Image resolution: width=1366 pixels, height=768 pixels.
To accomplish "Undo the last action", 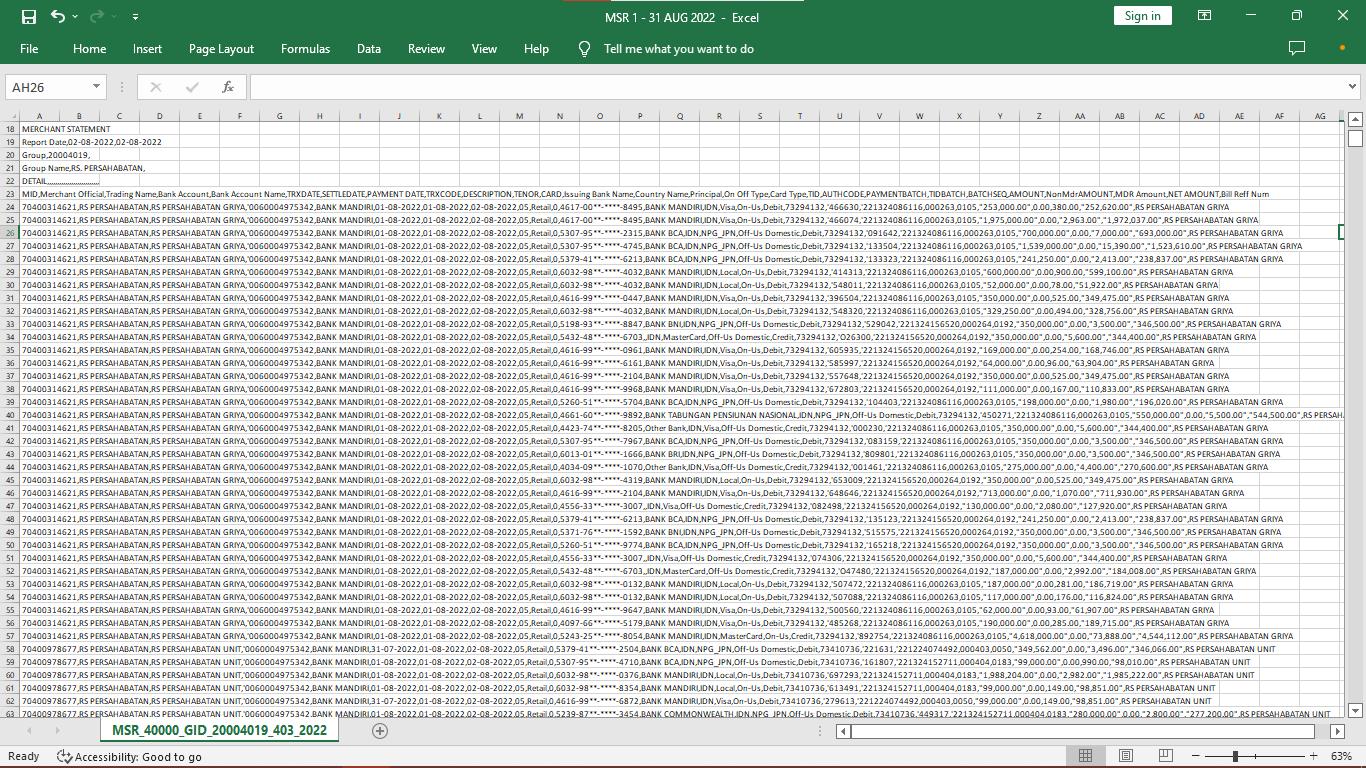I will pos(58,17).
